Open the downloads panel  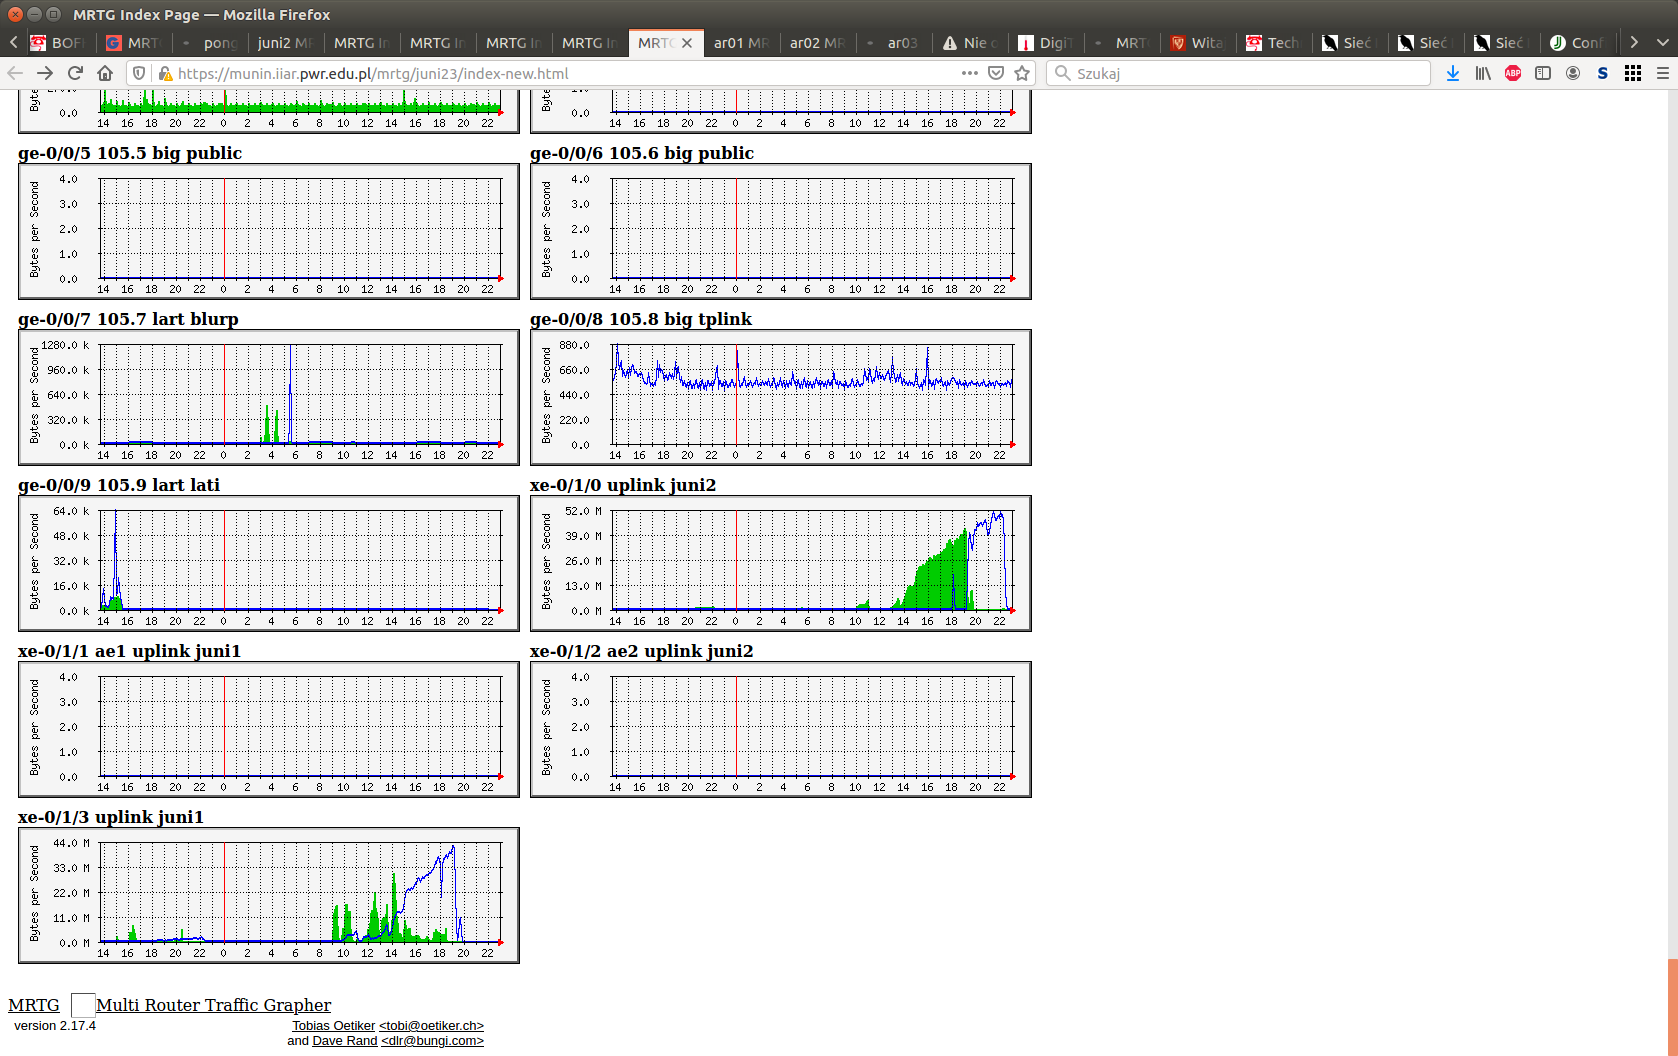(1452, 73)
